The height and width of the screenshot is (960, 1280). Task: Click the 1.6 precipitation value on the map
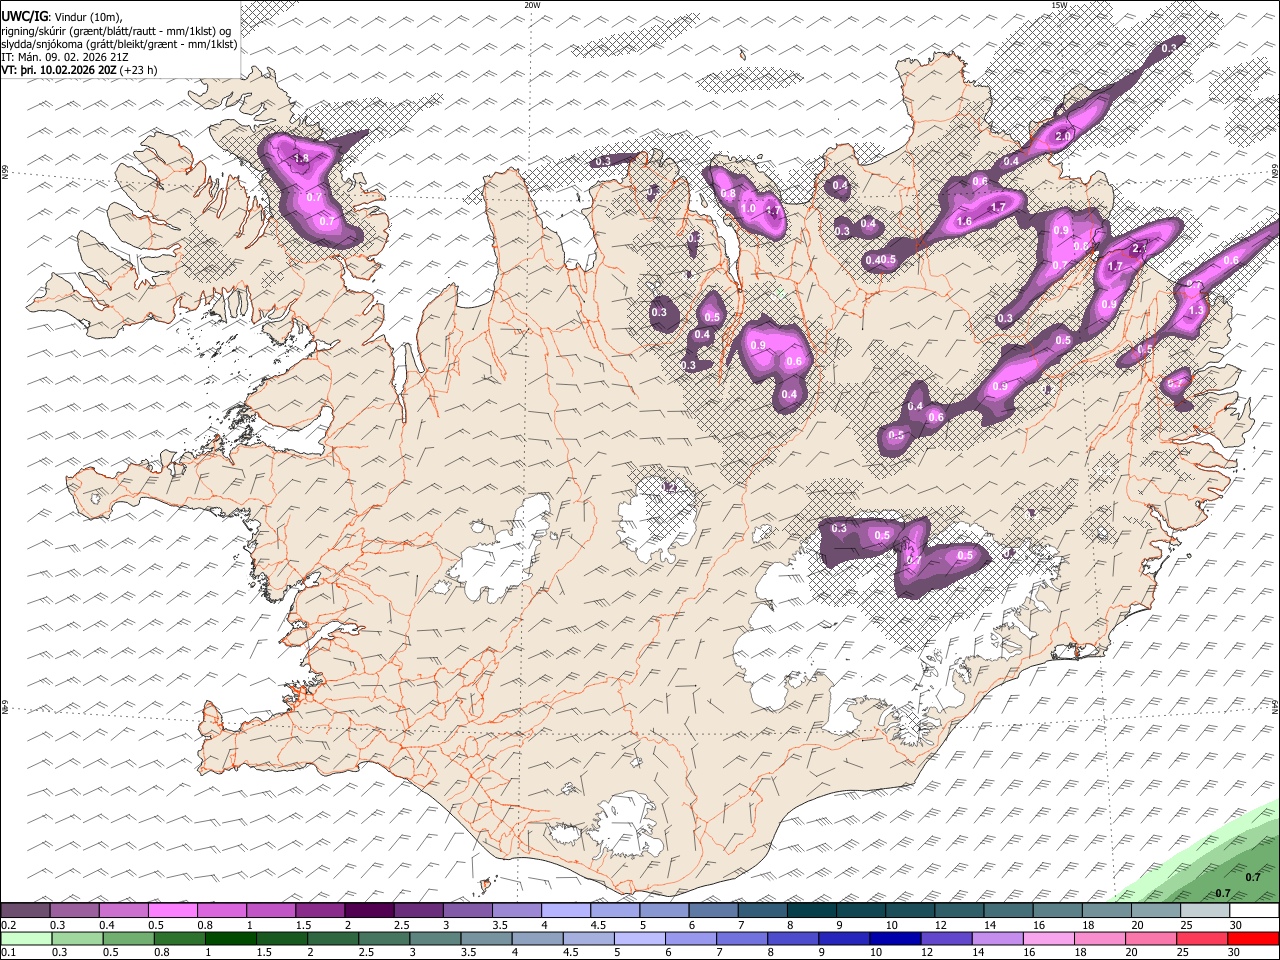[x=965, y=222]
